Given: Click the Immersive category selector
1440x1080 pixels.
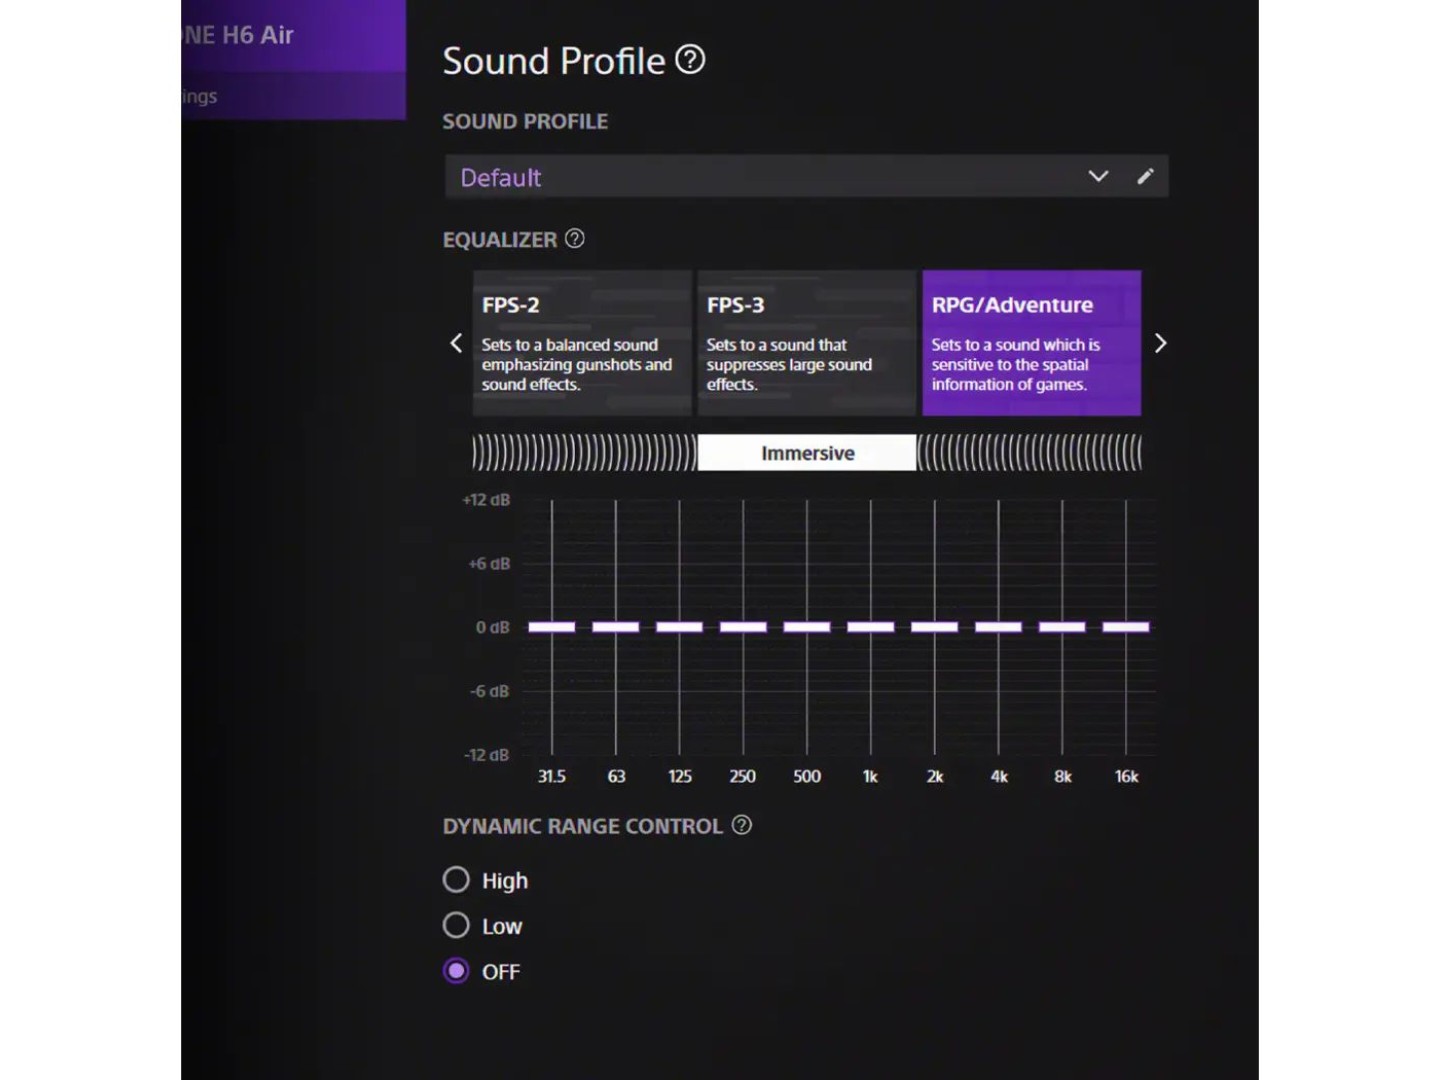Looking at the screenshot, I should click(x=807, y=453).
